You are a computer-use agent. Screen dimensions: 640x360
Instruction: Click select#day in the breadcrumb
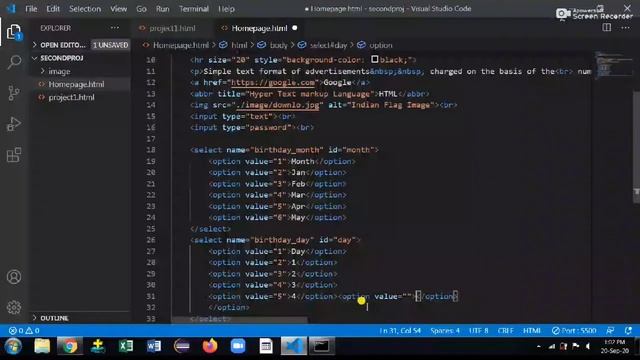click(x=328, y=45)
